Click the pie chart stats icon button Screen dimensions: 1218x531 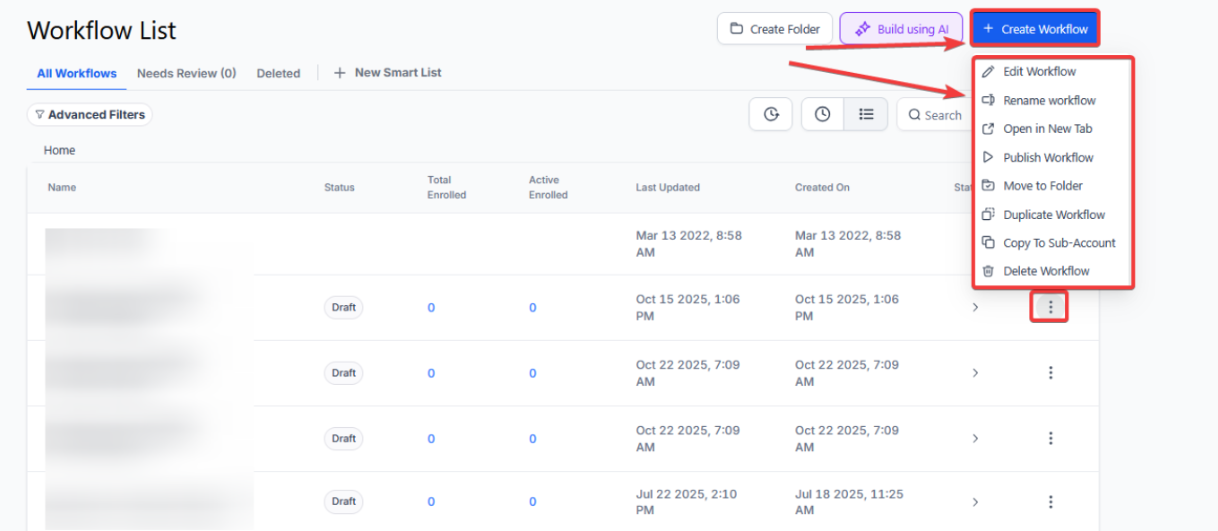[x=771, y=115]
